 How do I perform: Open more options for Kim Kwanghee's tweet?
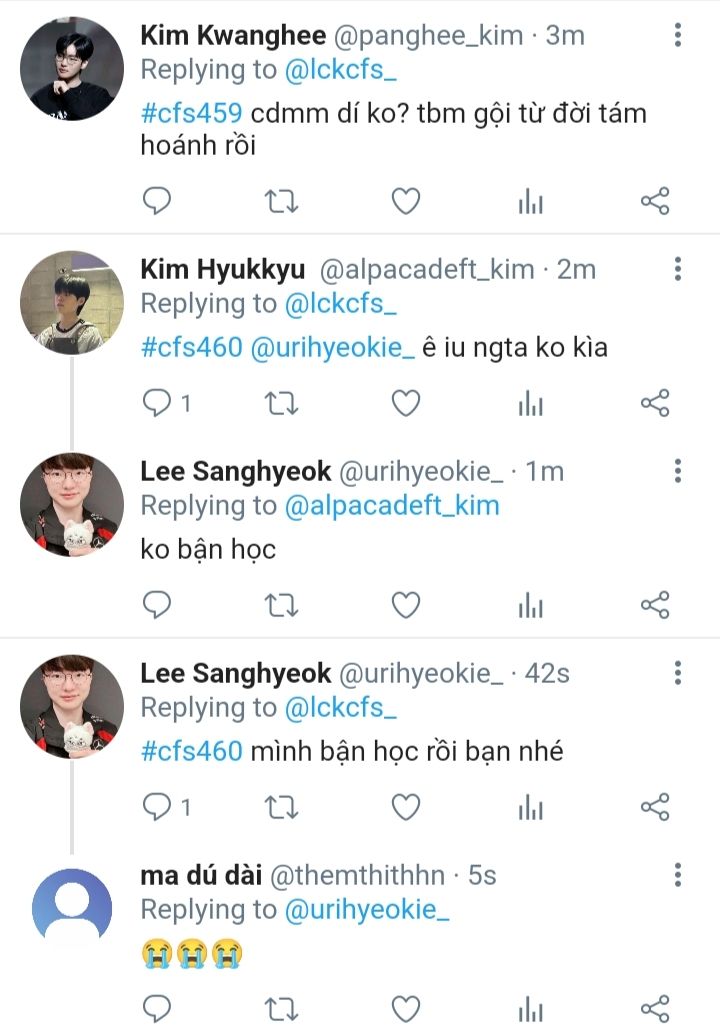(x=678, y=36)
